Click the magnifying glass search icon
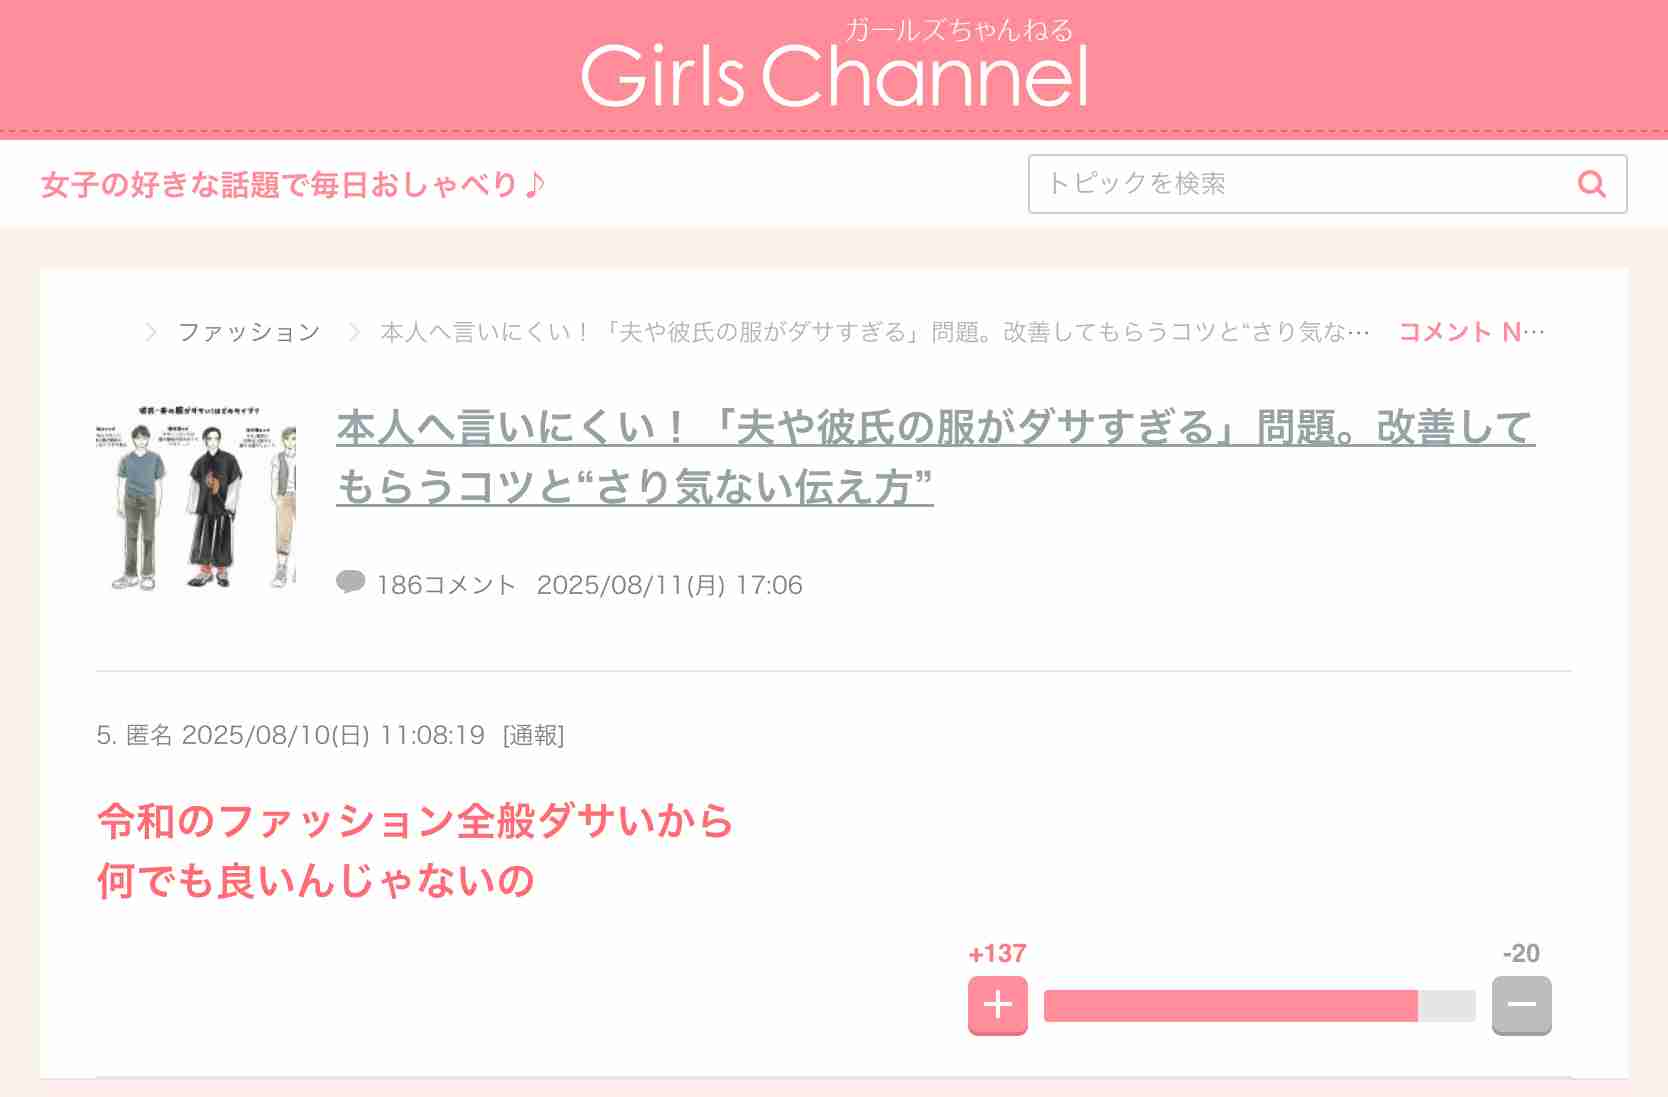The width and height of the screenshot is (1668, 1097). [1591, 184]
